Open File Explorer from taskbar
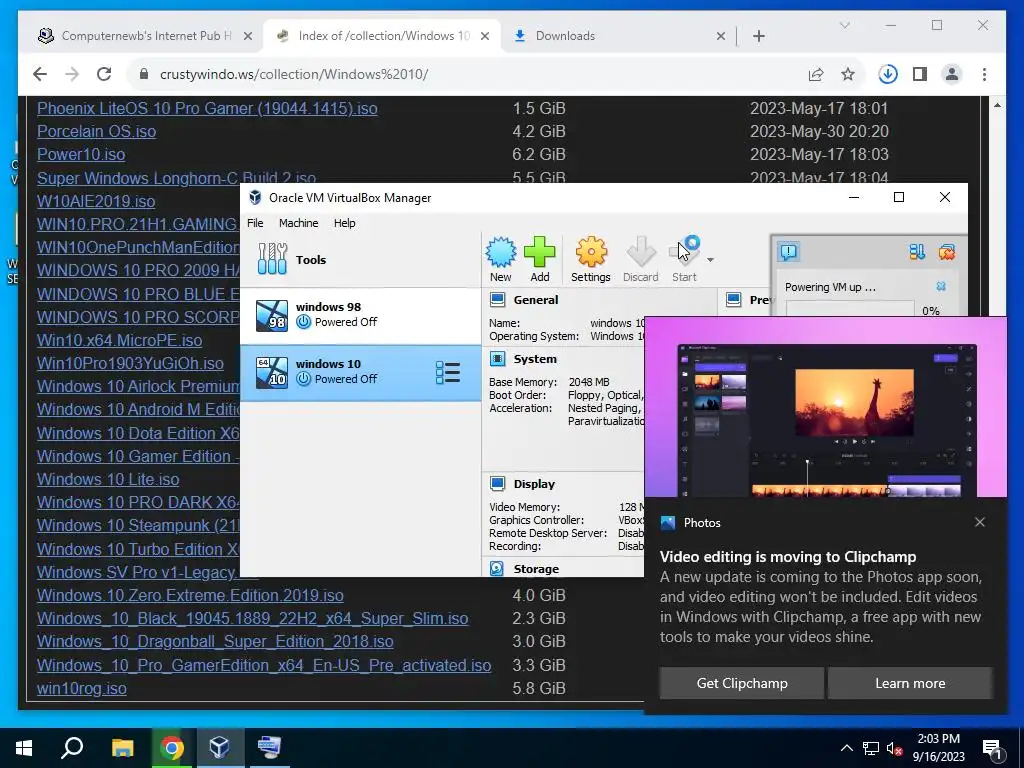The width and height of the screenshot is (1024, 768). (x=122, y=748)
